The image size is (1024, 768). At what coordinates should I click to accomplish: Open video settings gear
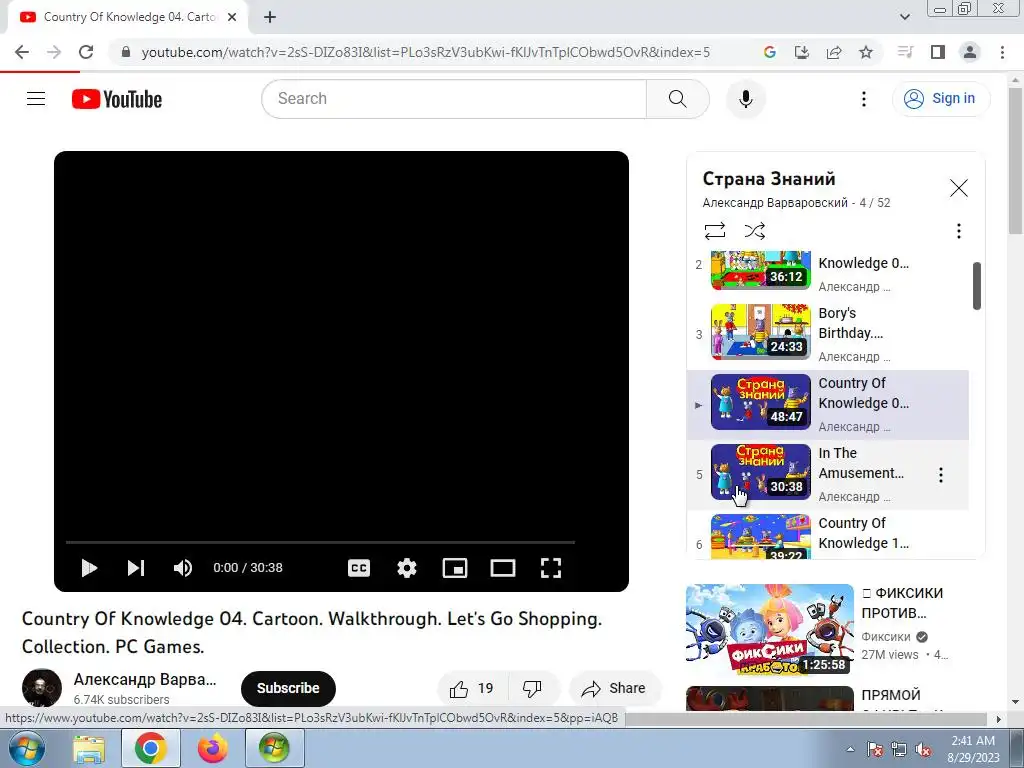pyautogui.click(x=407, y=568)
